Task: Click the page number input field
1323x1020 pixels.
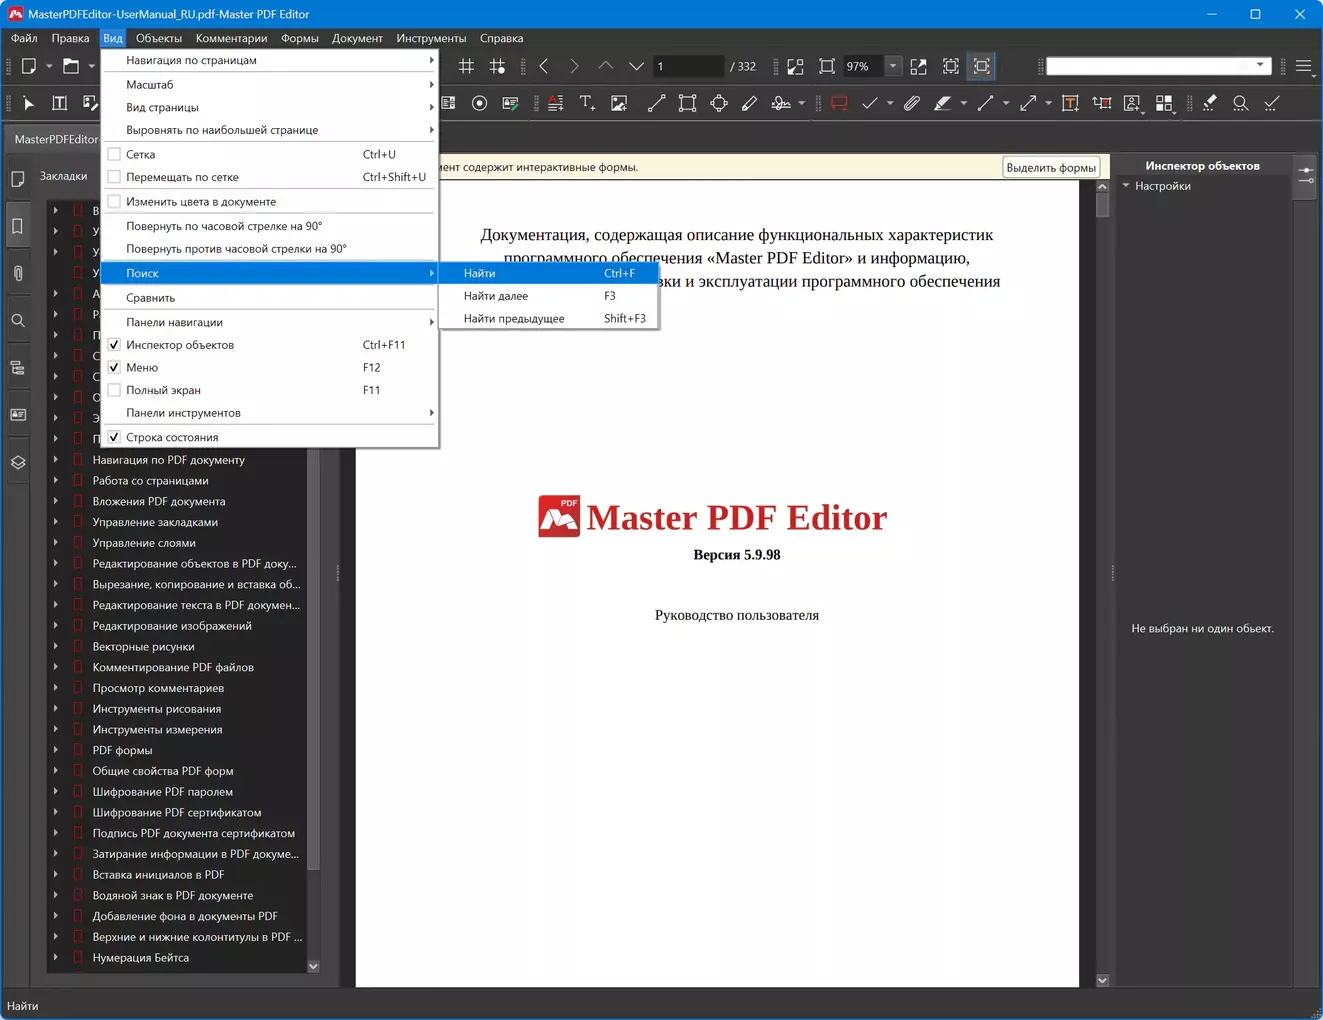Action: tap(687, 66)
